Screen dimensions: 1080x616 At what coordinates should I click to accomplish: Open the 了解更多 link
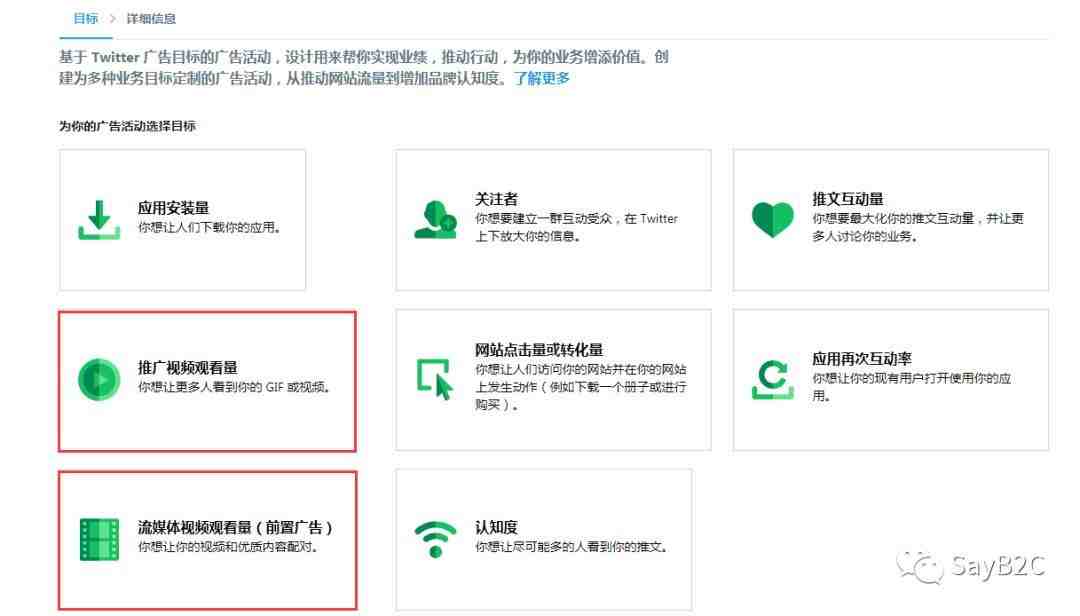pyautogui.click(x=542, y=78)
